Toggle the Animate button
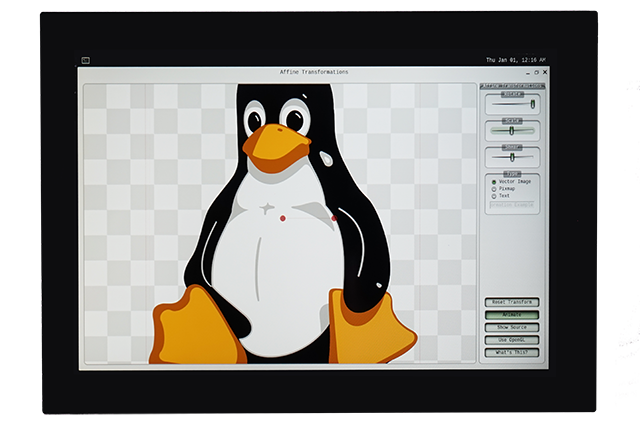640x426 pixels. (x=512, y=315)
